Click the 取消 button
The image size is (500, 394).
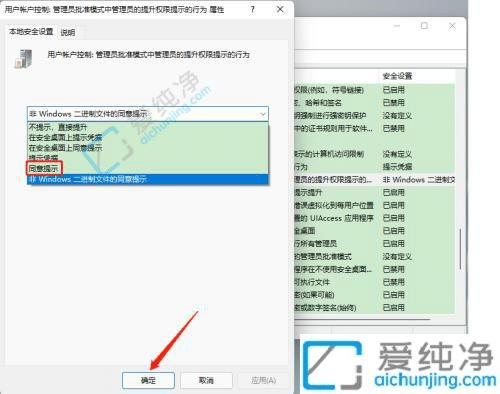tap(206, 380)
